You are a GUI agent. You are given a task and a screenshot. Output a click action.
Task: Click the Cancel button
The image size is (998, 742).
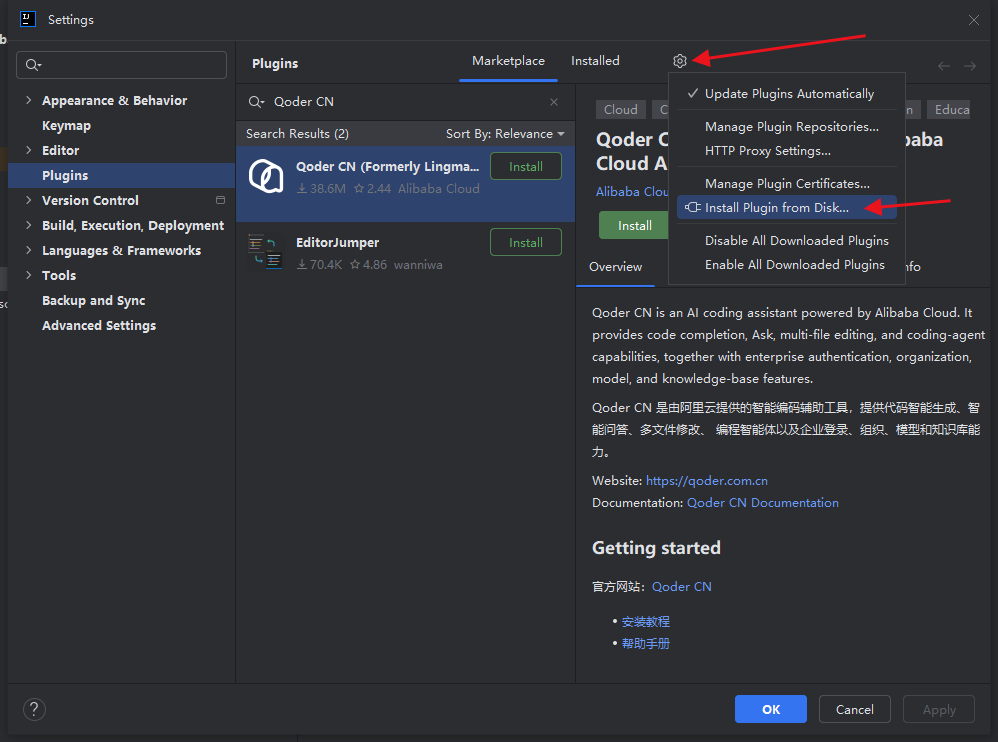tap(854, 709)
